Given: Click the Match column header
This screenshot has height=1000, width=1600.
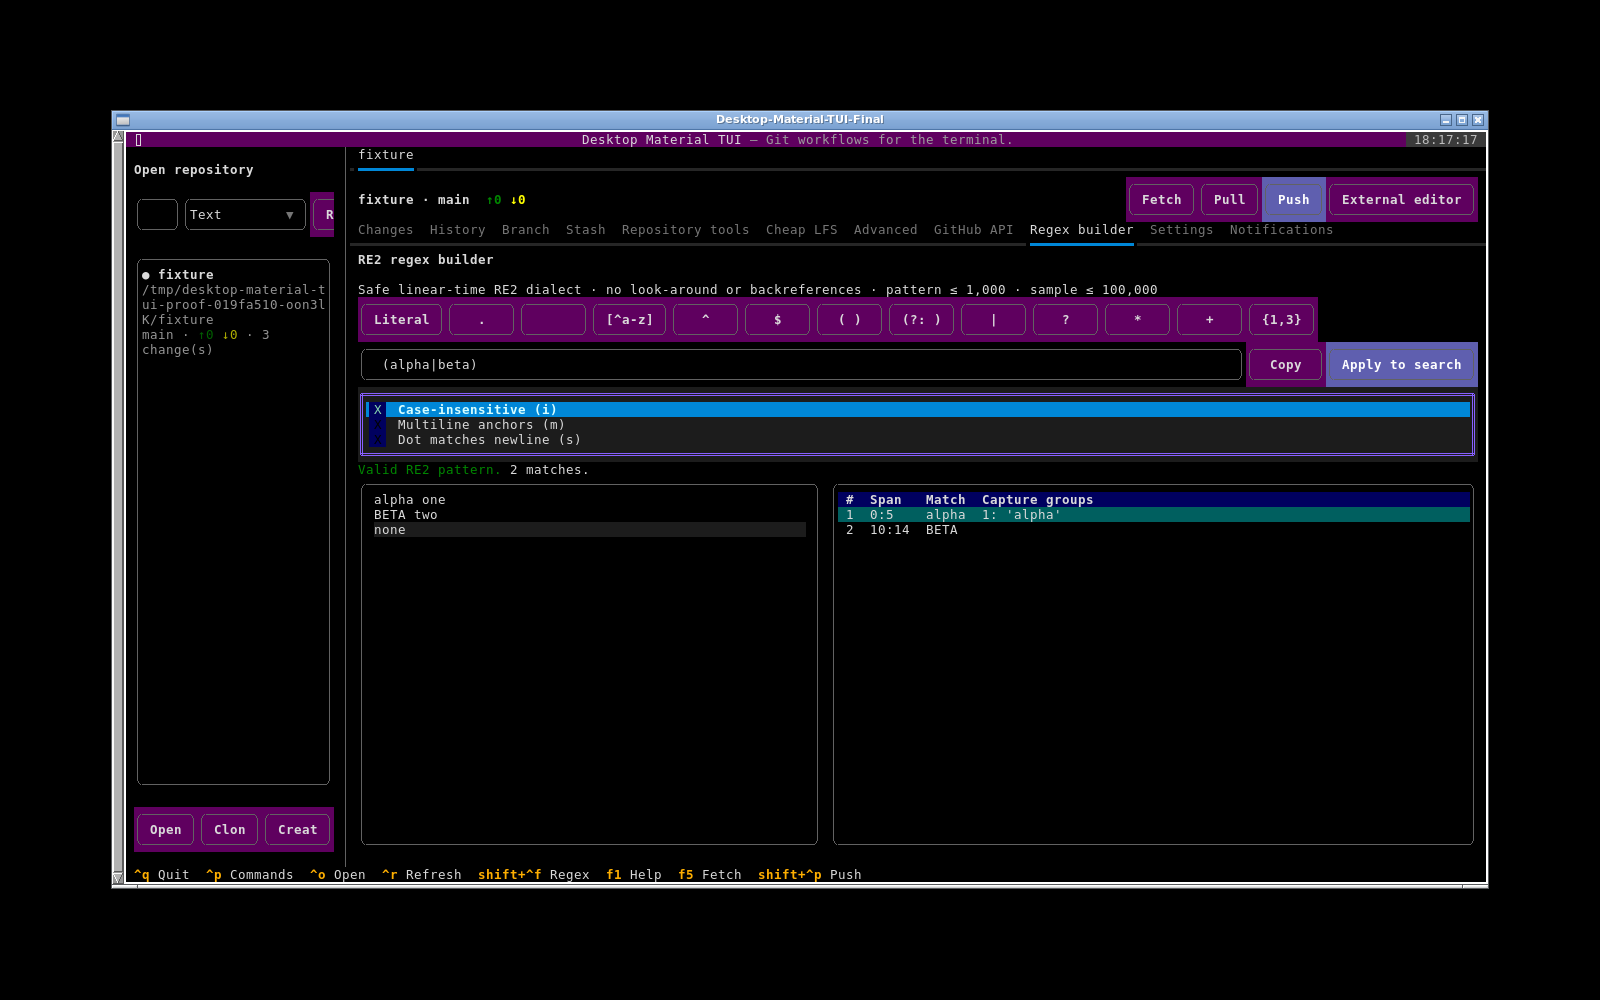Looking at the screenshot, I should pyautogui.click(x=945, y=500).
